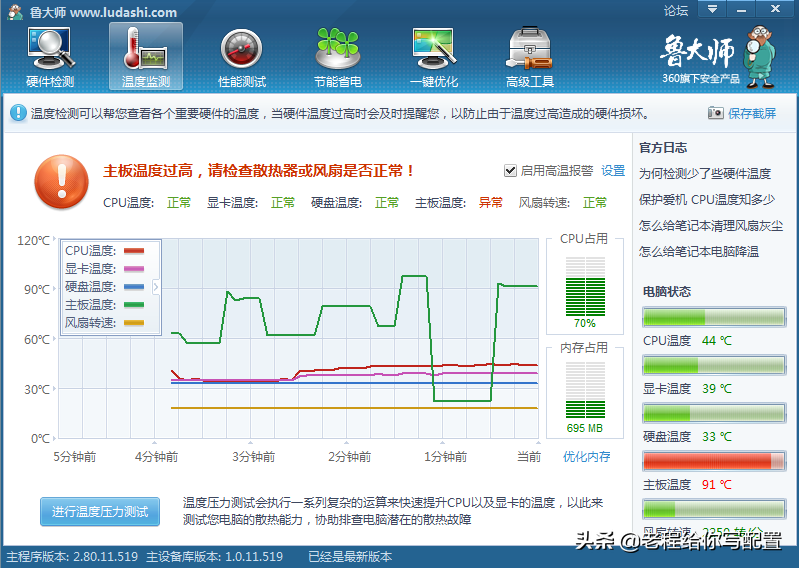Viewport: 799px width, 568px height.
Task: Click the 电脑状态 section heading
Action: pyautogui.click(x=667, y=291)
